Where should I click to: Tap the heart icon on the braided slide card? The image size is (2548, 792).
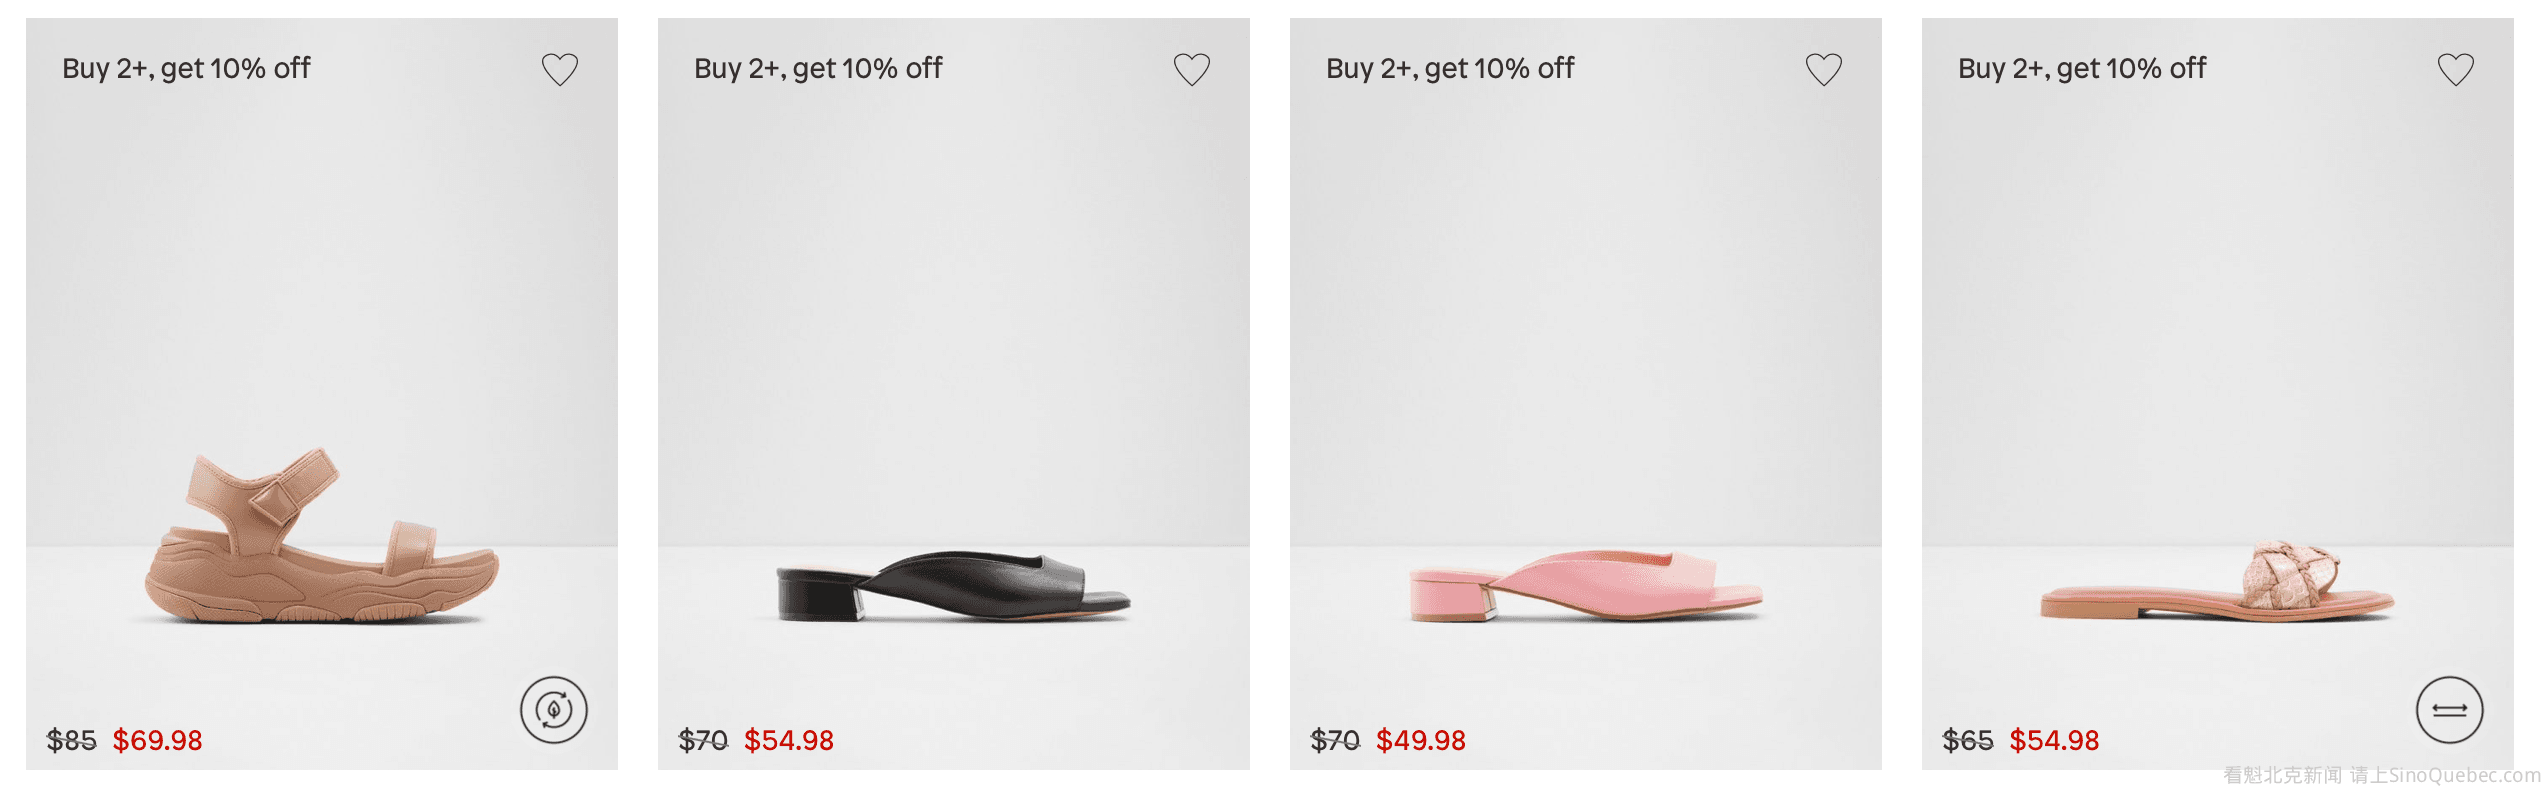point(2455,69)
